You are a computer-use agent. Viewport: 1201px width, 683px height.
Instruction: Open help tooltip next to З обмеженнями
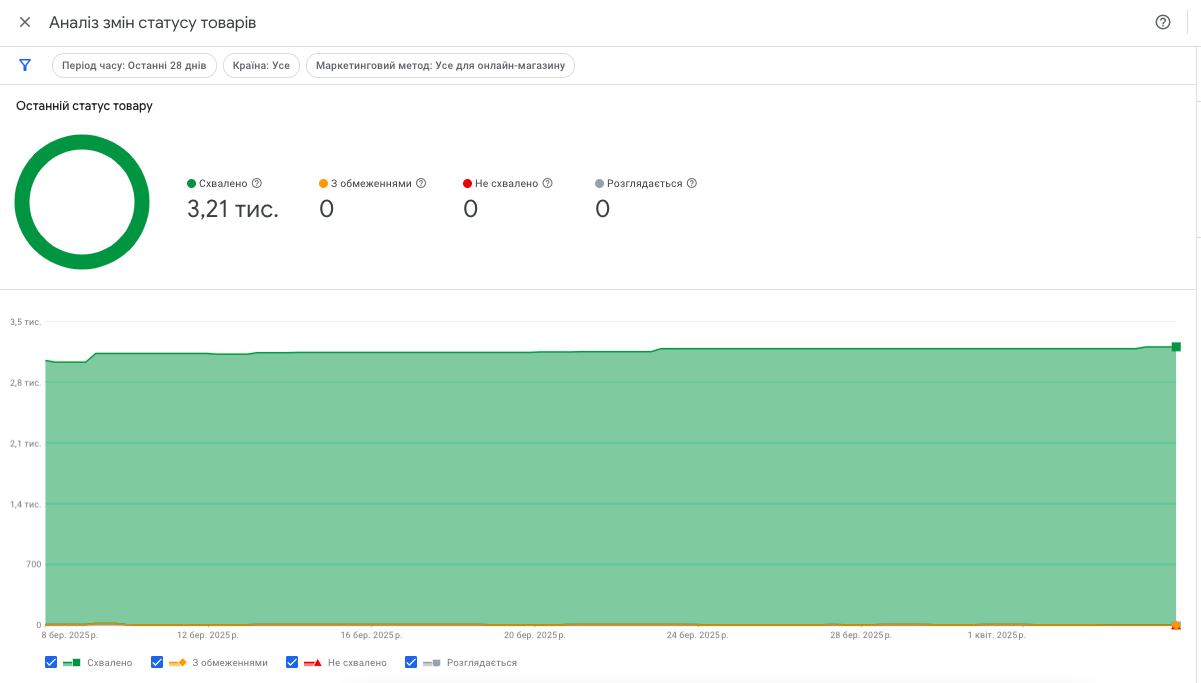coord(421,184)
